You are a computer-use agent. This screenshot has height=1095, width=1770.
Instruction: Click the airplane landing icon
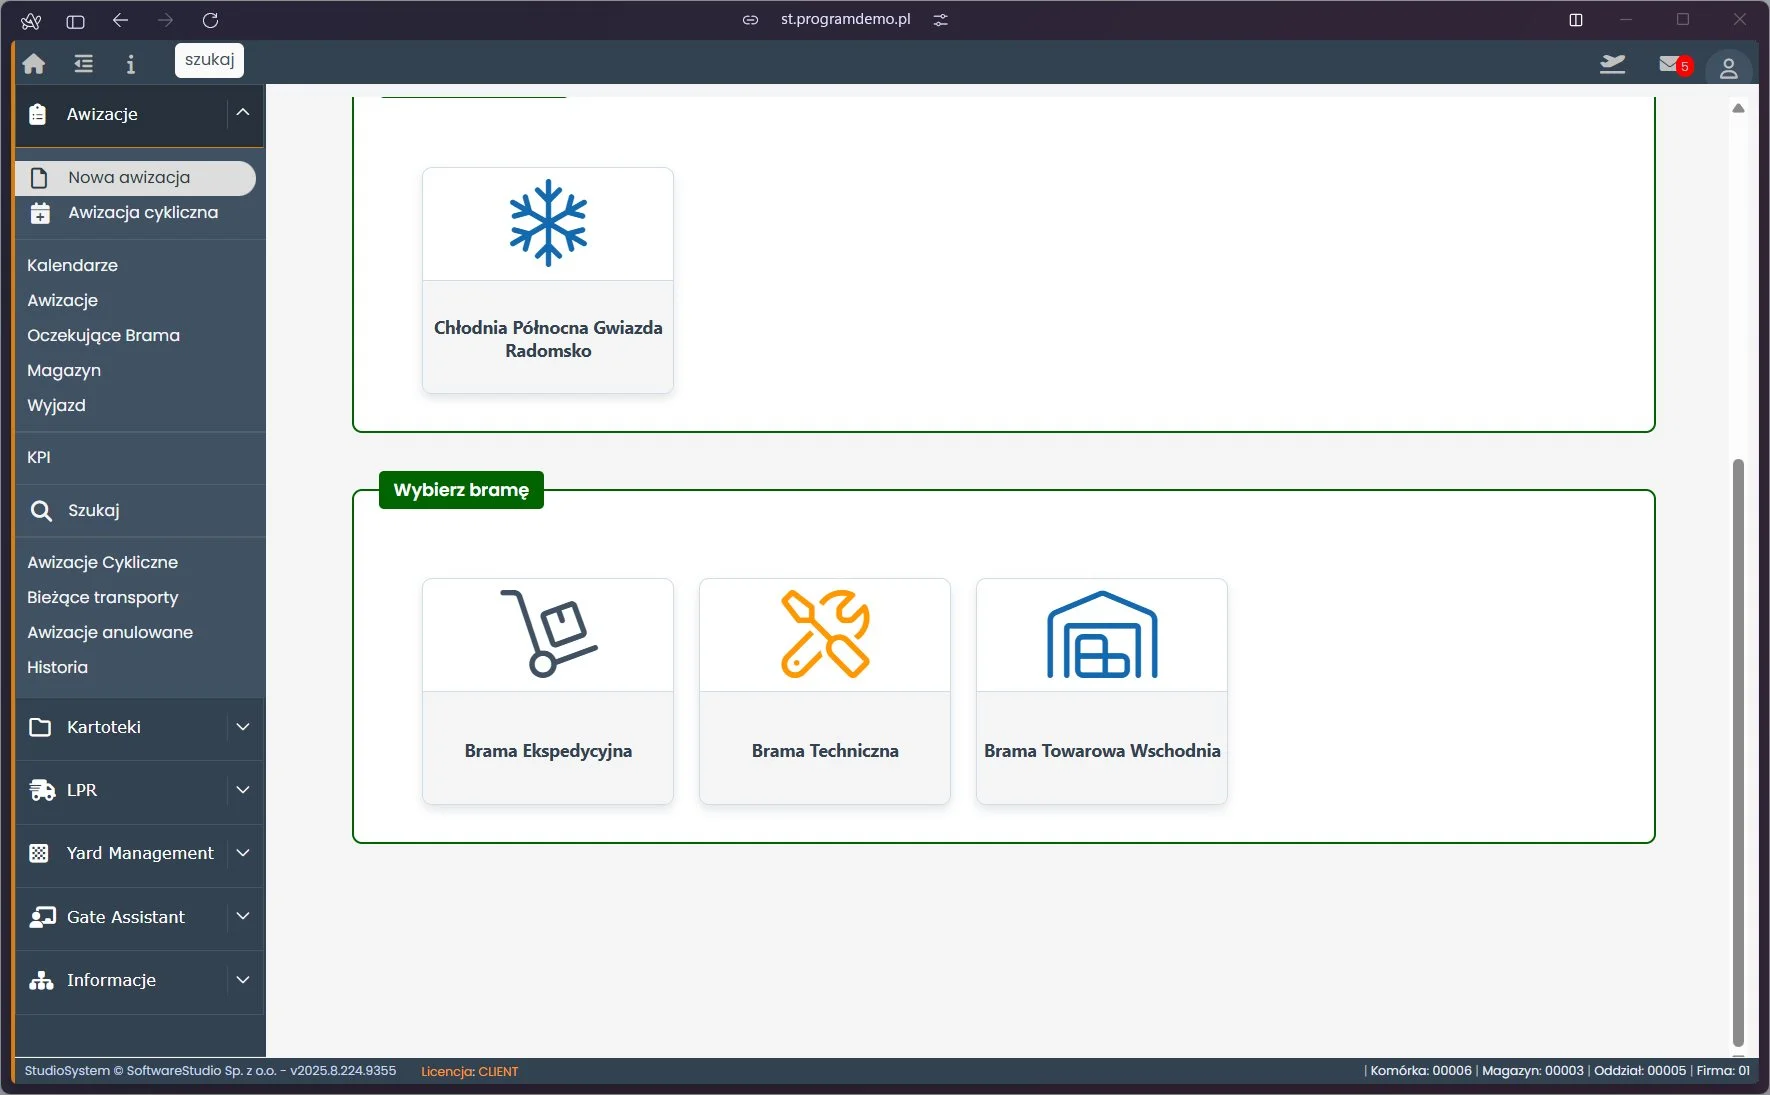[1612, 64]
